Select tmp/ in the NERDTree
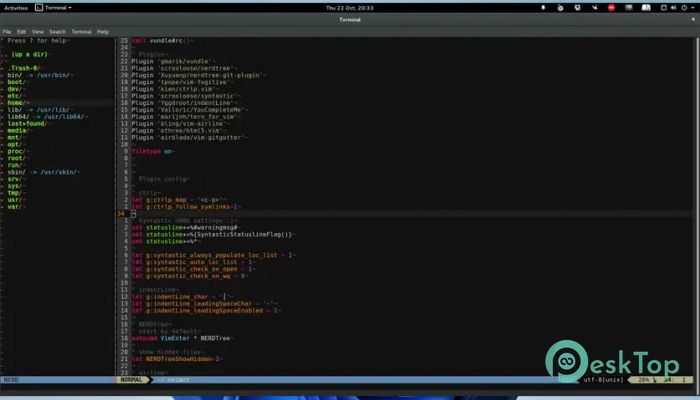Viewport: 700px width, 400px height. point(15,193)
